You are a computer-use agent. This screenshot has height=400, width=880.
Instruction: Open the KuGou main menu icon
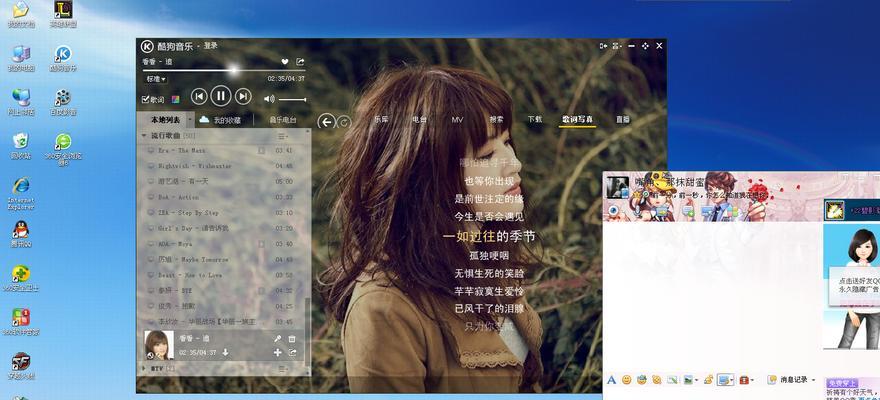tap(617, 46)
